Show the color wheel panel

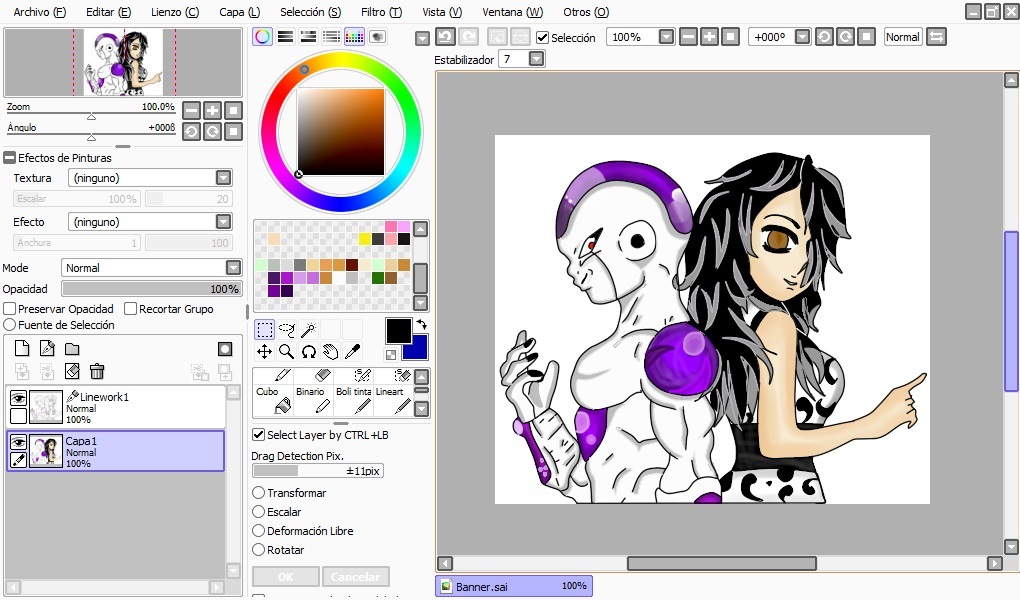[x=263, y=36]
